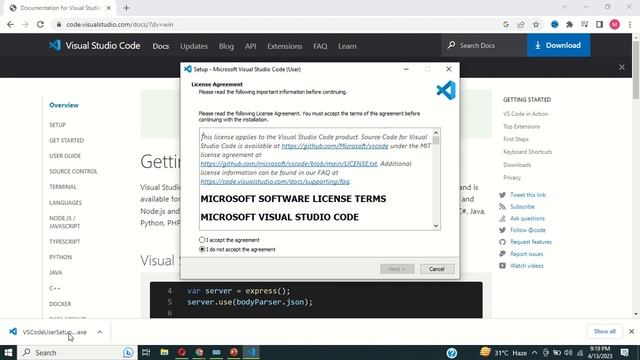Open github.com/Microsoft/vscode link in license text
This screenshot has height=360, width=640.
(335, 146)
